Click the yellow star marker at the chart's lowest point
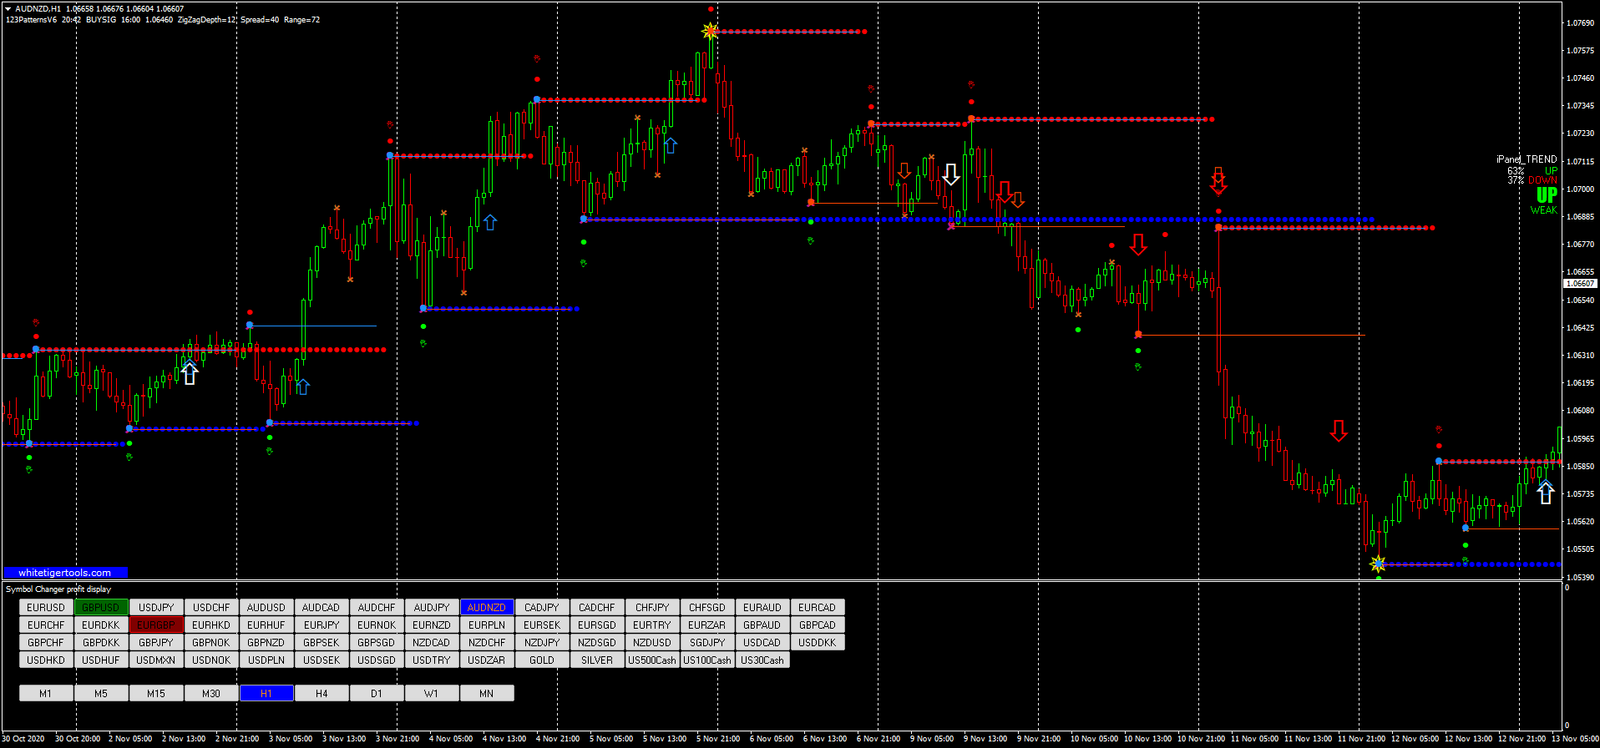Screen dimensions: 1600x748 click(x=1378, y=564)
